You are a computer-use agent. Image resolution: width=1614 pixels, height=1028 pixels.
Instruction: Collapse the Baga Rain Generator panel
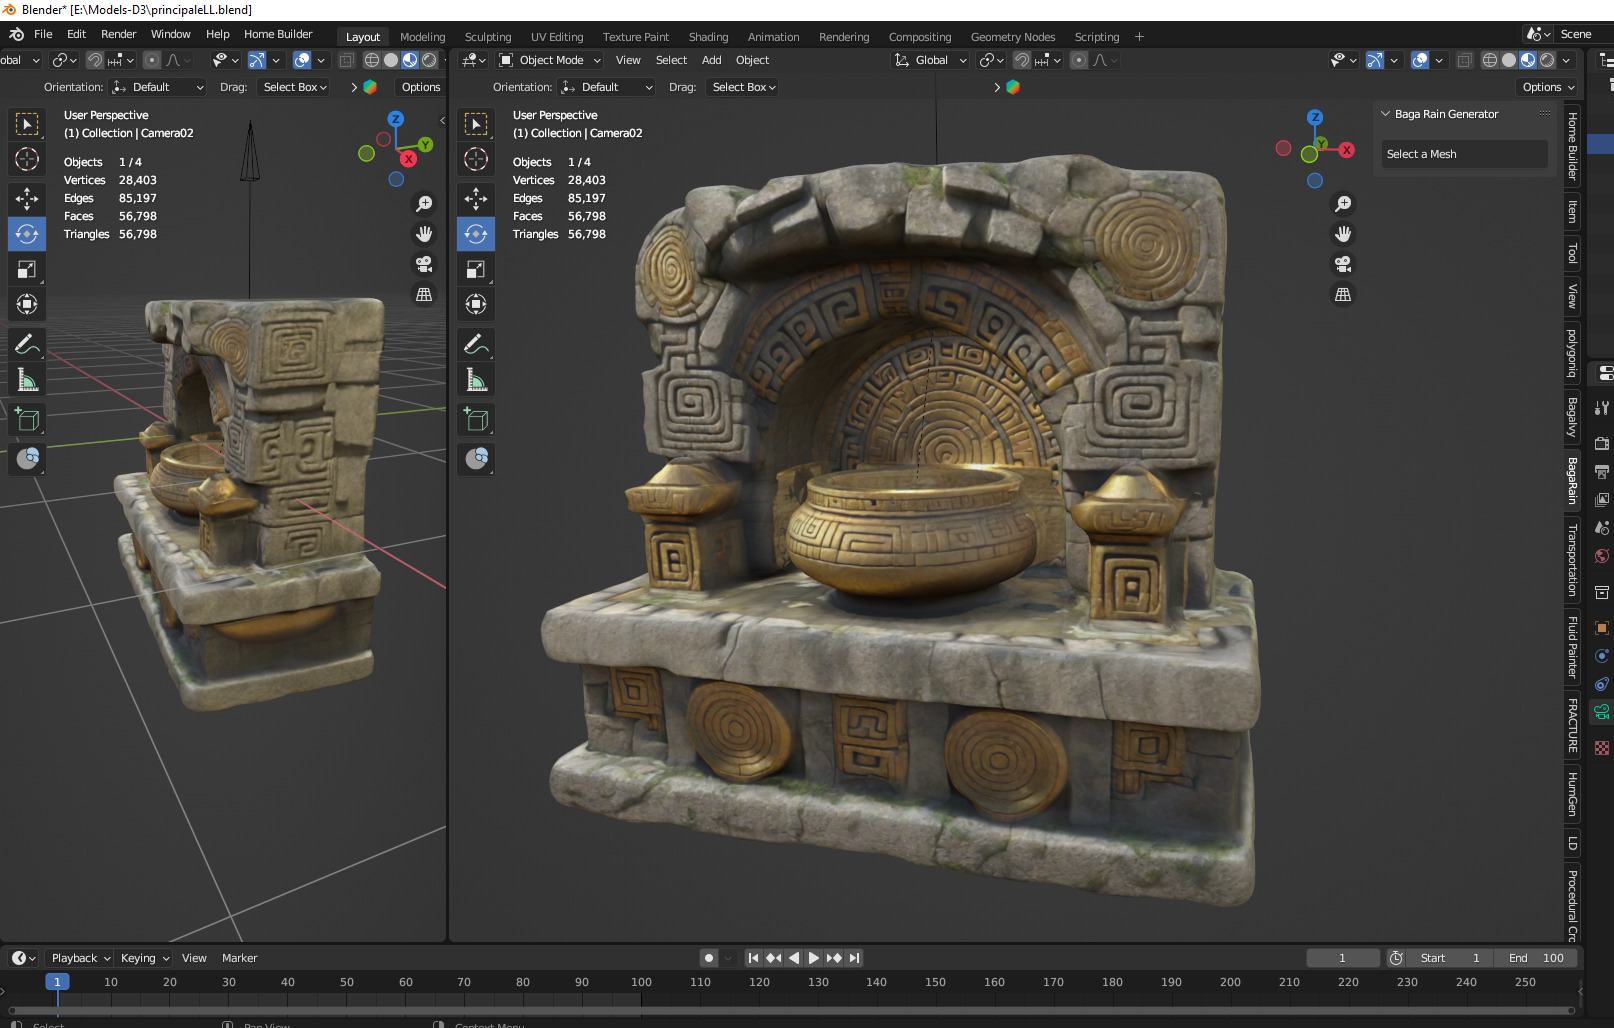1386,114
